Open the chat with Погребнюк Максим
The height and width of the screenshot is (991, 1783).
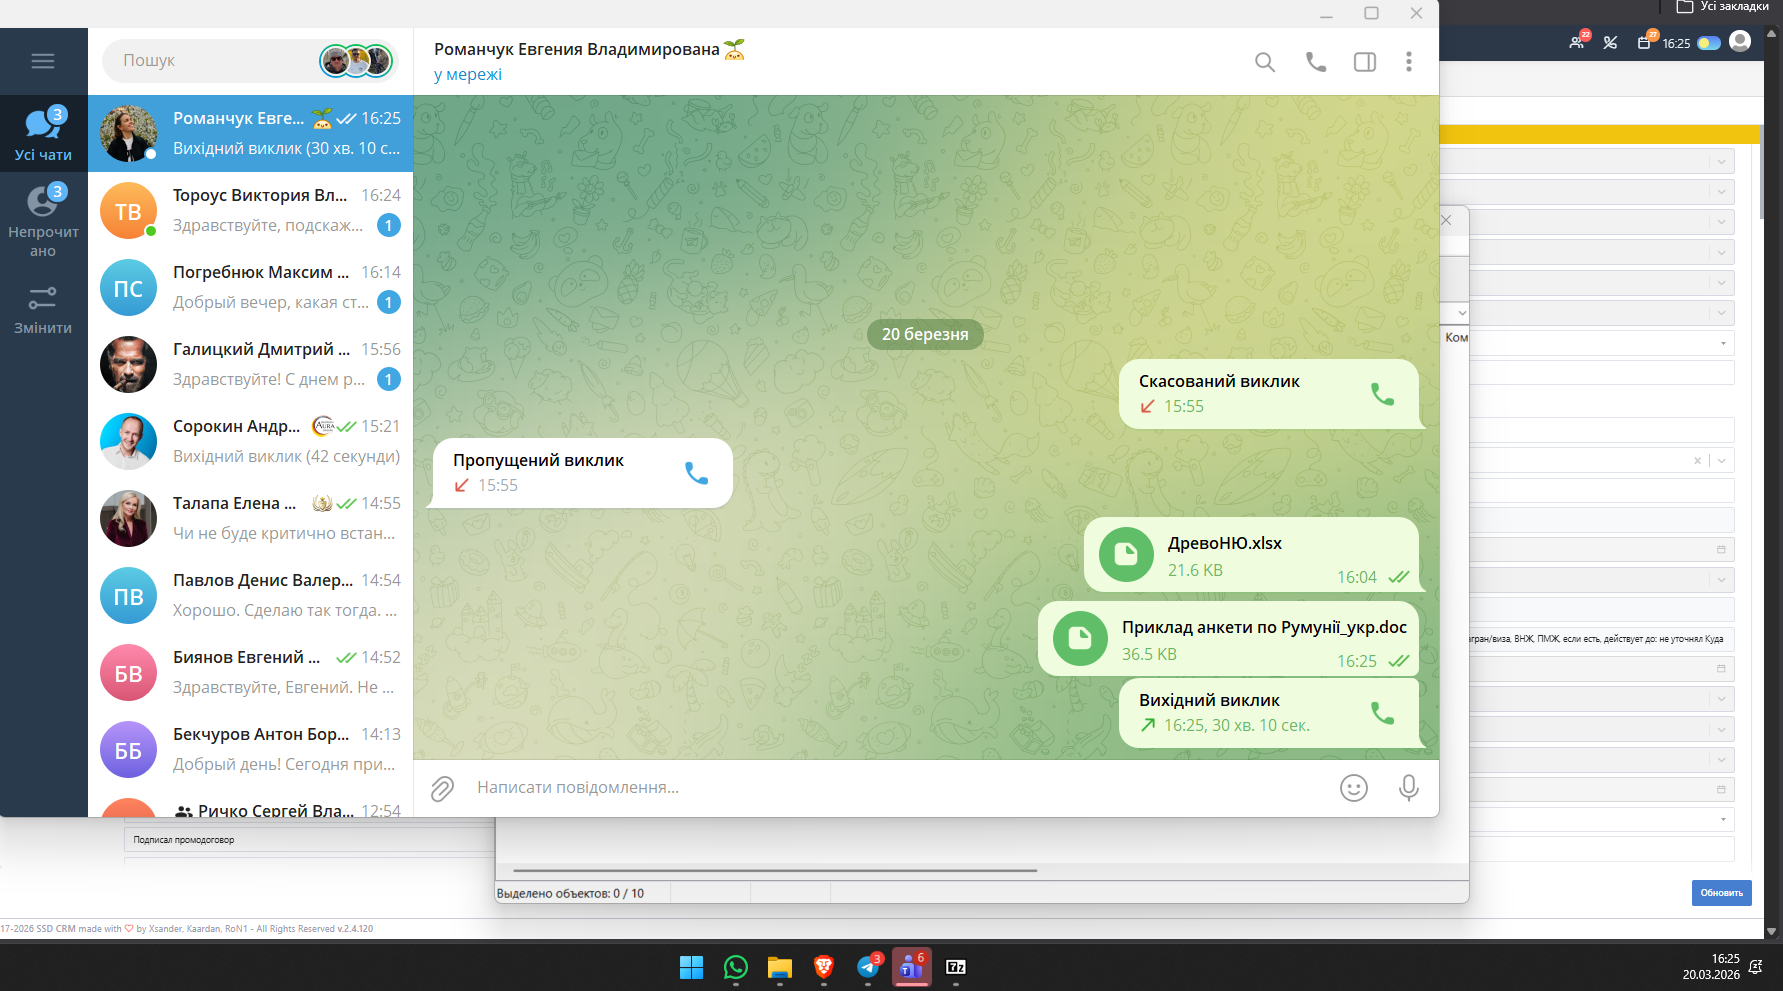251,288
